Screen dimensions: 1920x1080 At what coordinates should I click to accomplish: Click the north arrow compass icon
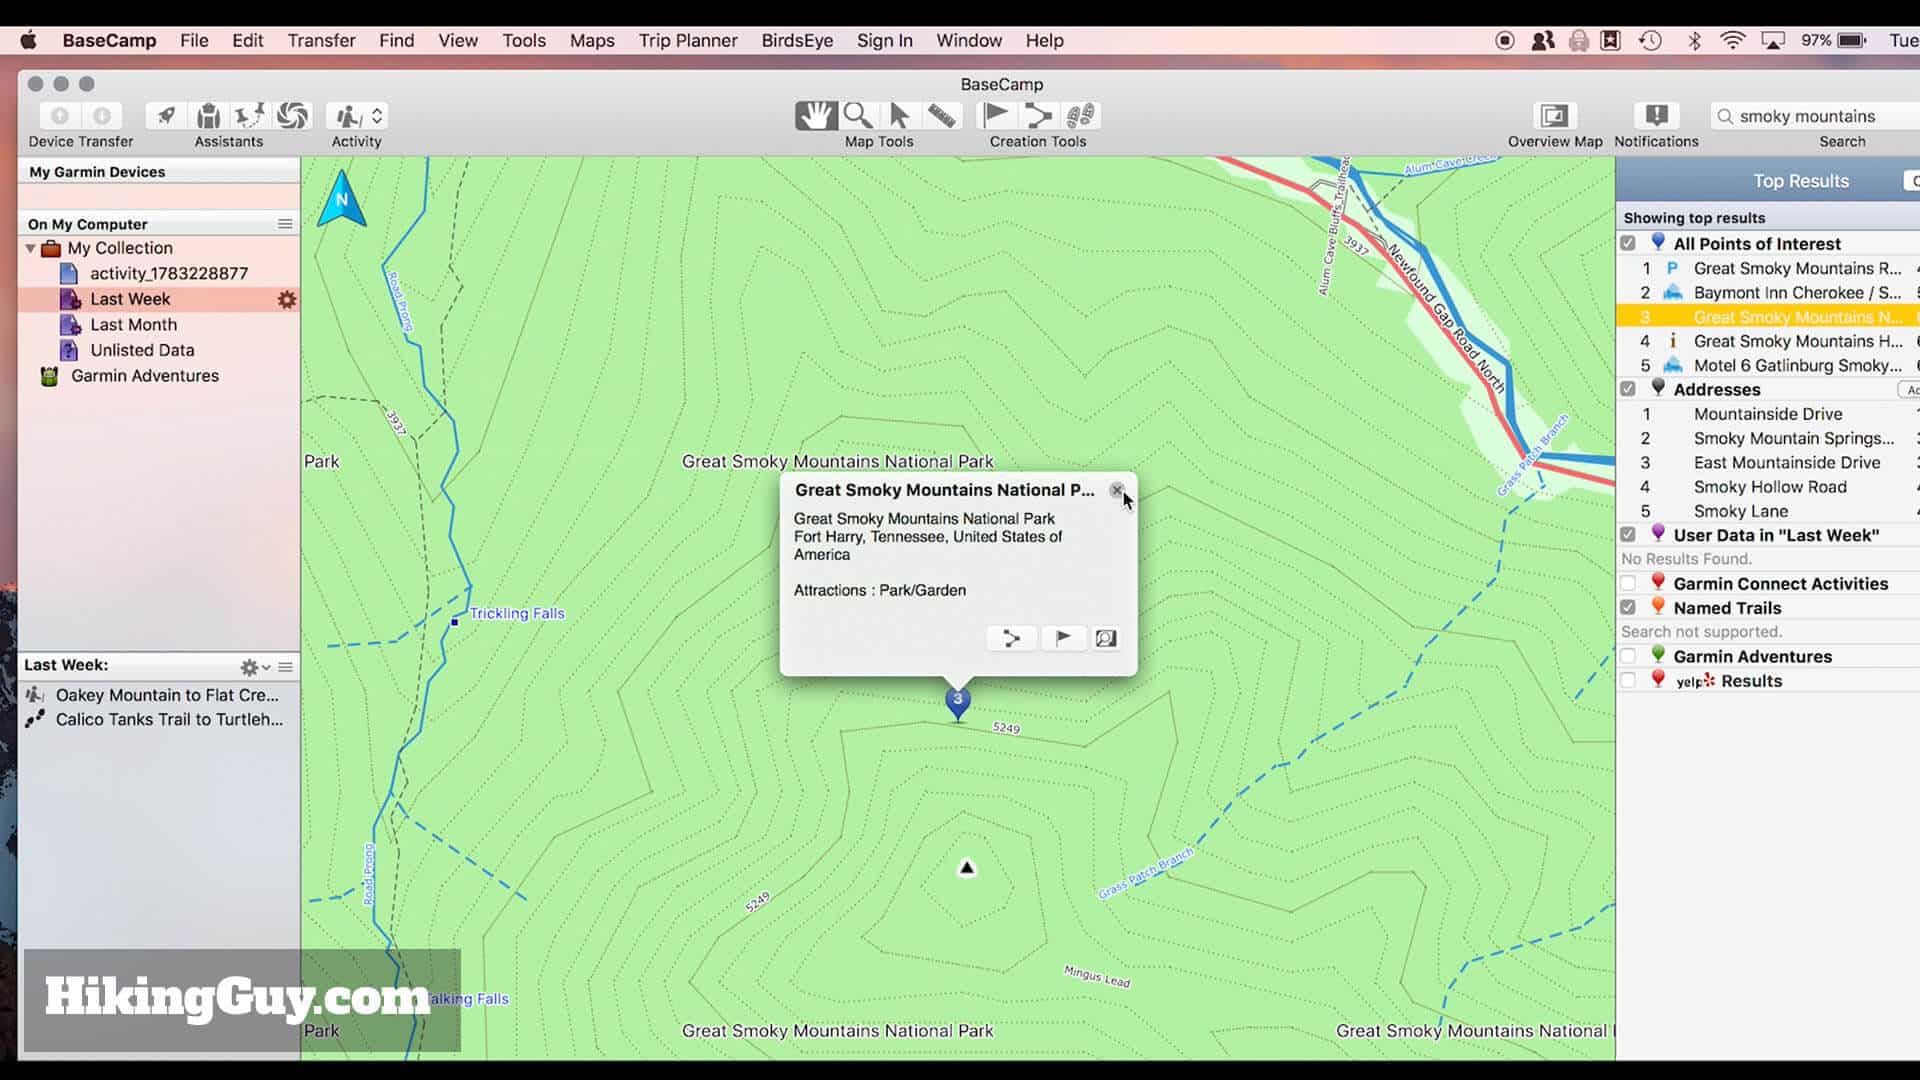coord(341,199)
